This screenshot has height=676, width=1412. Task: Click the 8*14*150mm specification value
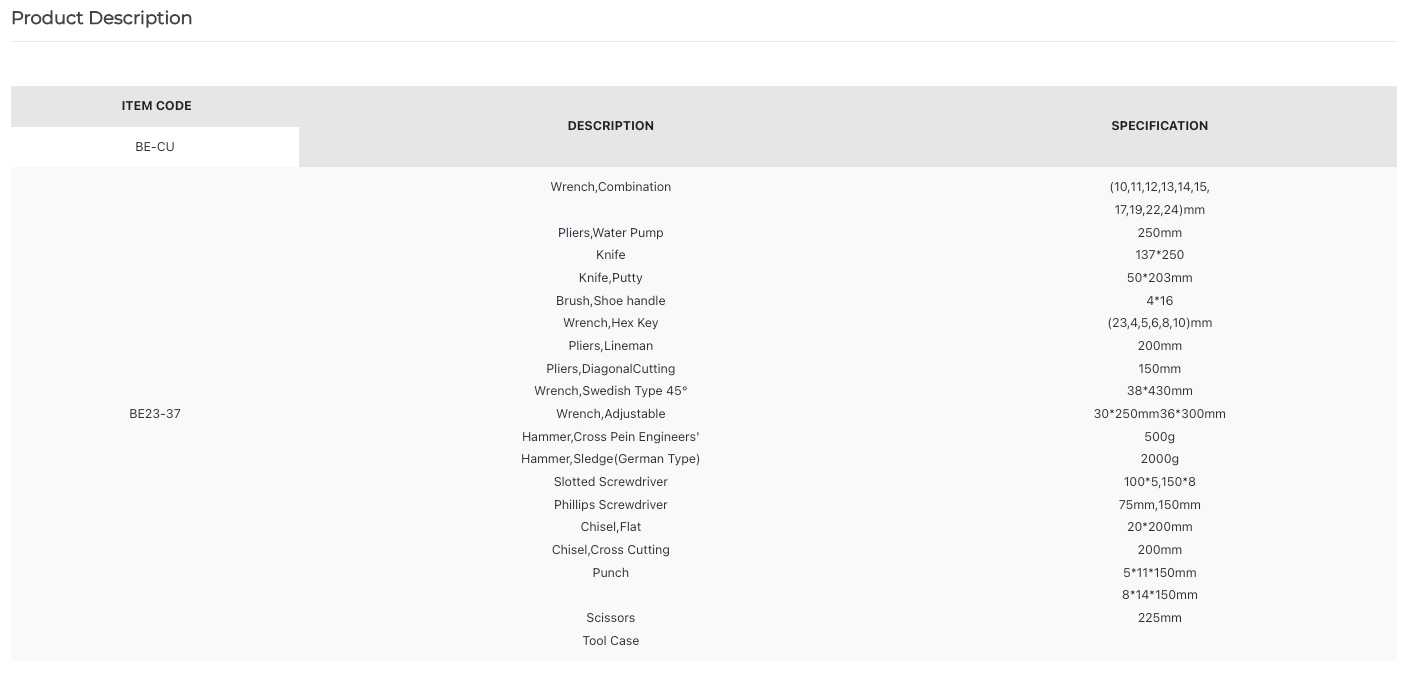click(1159, 595)
